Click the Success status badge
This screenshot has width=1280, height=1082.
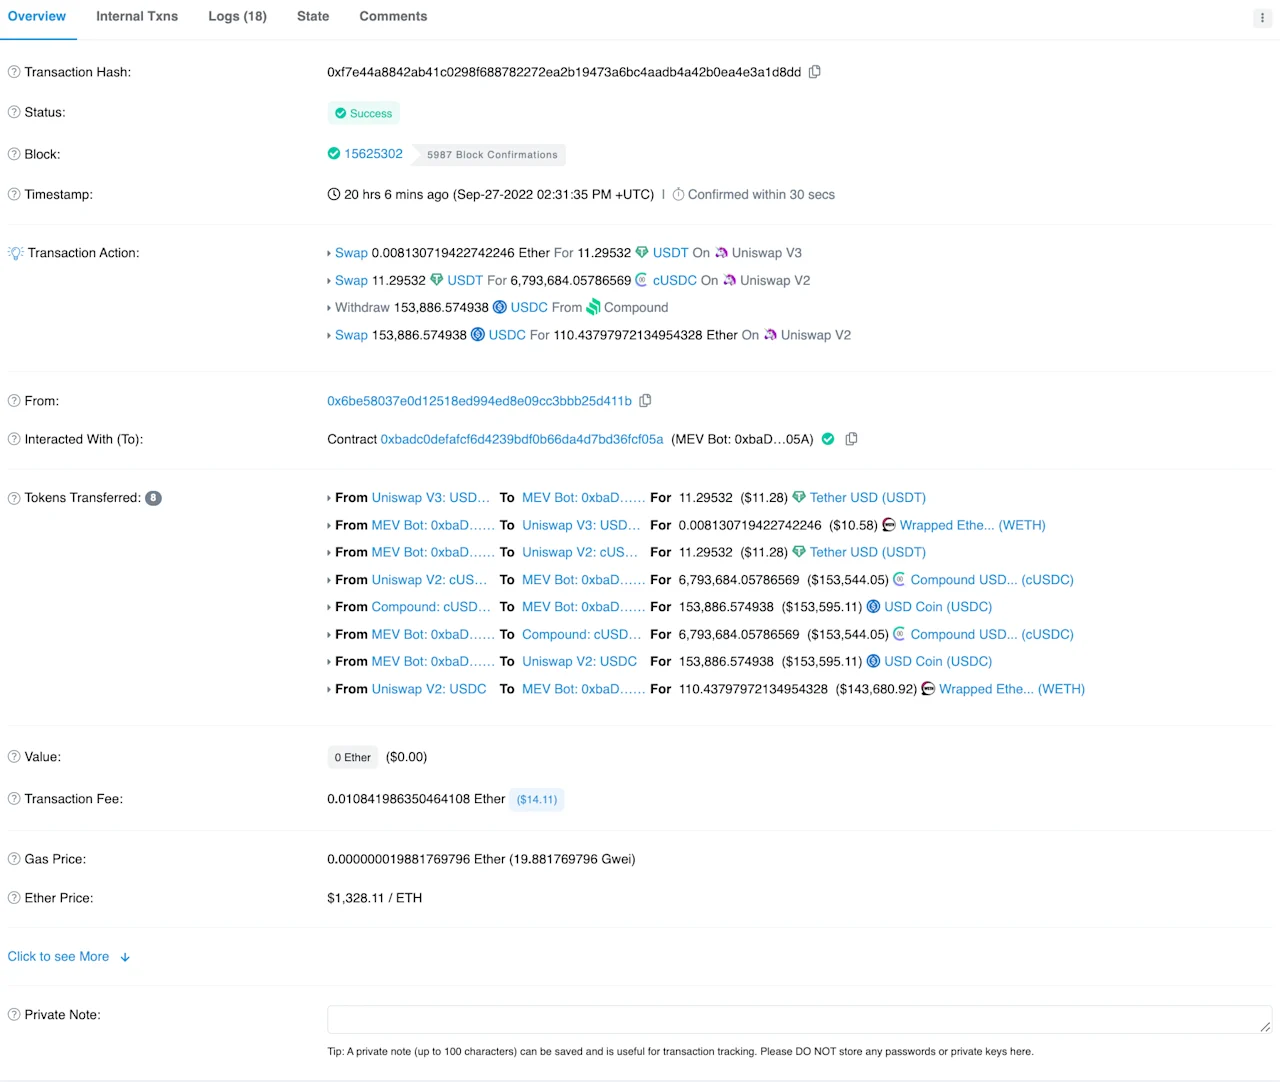click(x=364, y=113)
